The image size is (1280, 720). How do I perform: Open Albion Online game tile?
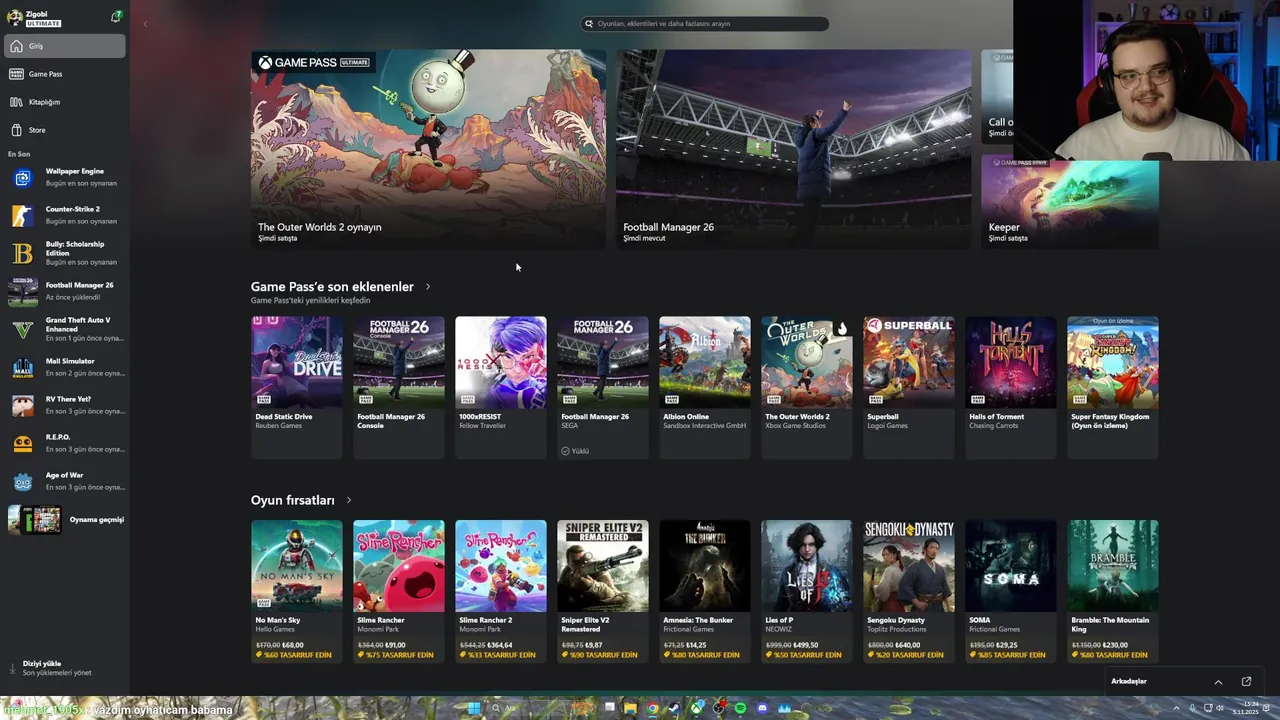pyautogui.click(x=705, y=388)
